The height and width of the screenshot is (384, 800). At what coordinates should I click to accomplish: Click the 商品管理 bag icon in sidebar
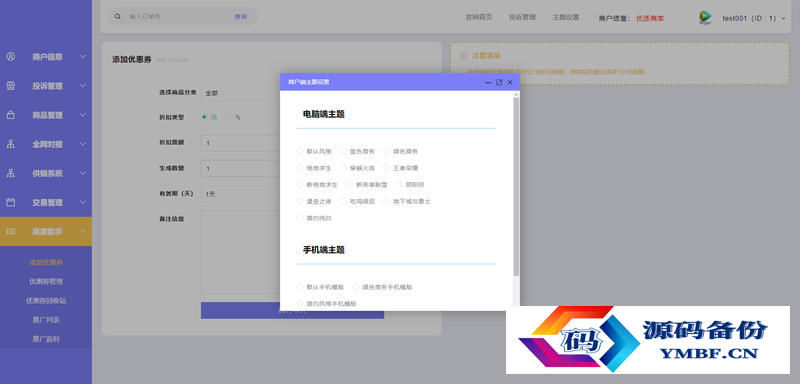coord(11,115)
